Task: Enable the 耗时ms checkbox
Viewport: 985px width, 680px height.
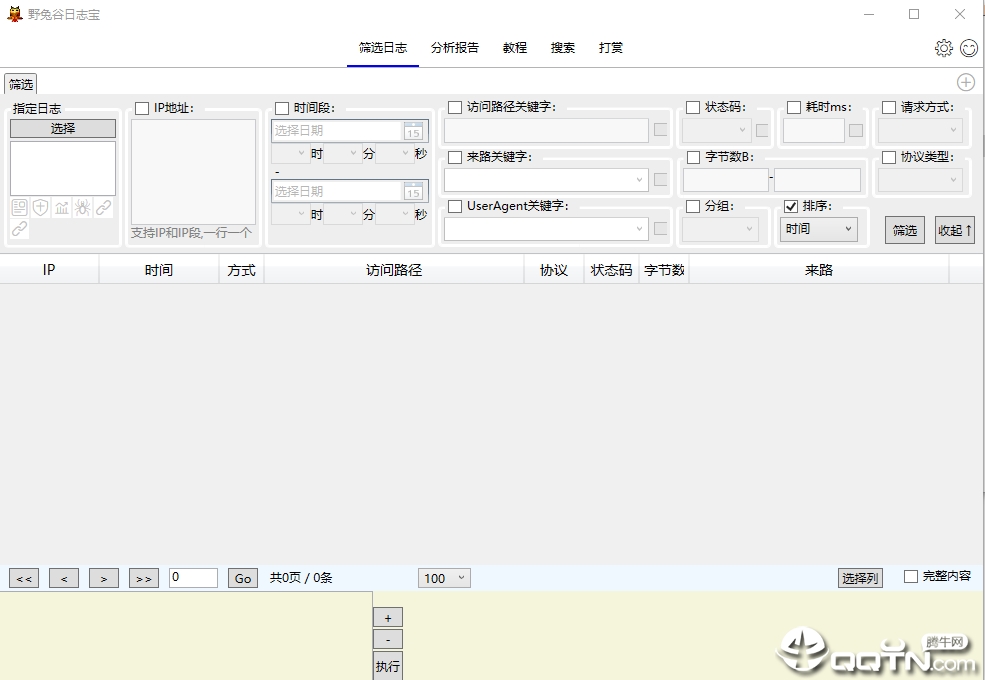Action: click(794, 107)
